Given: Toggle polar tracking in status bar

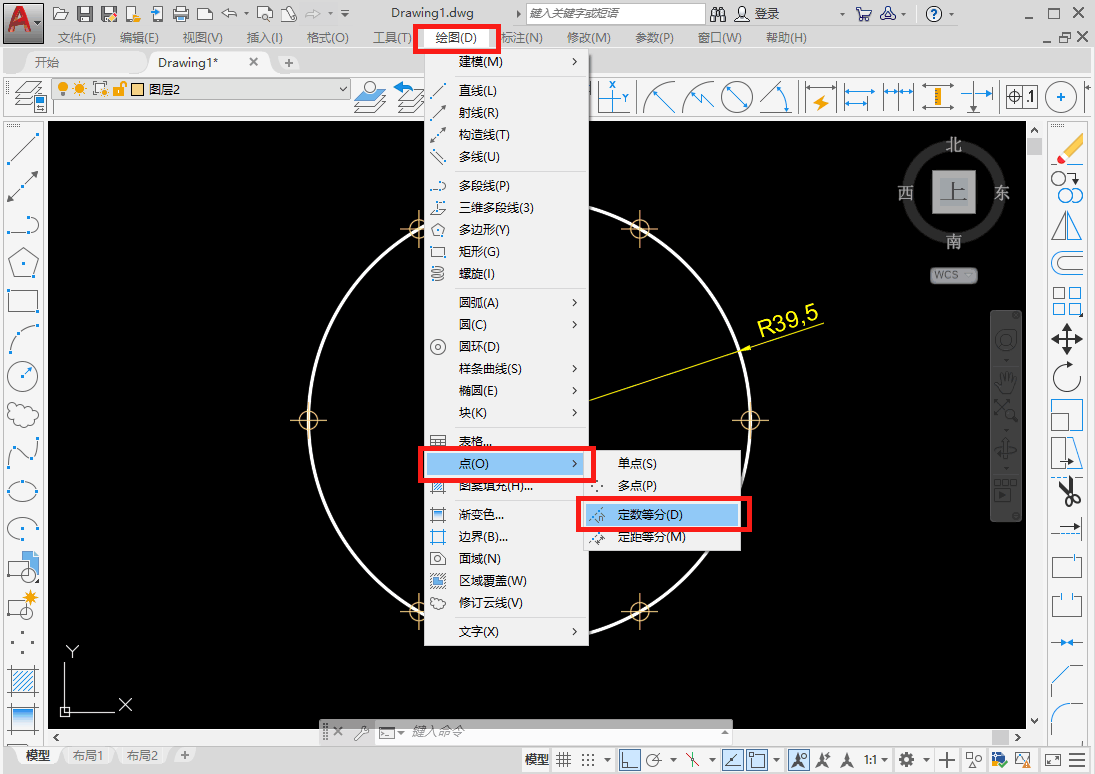Looking at the screenshot, I should (656, 760).
